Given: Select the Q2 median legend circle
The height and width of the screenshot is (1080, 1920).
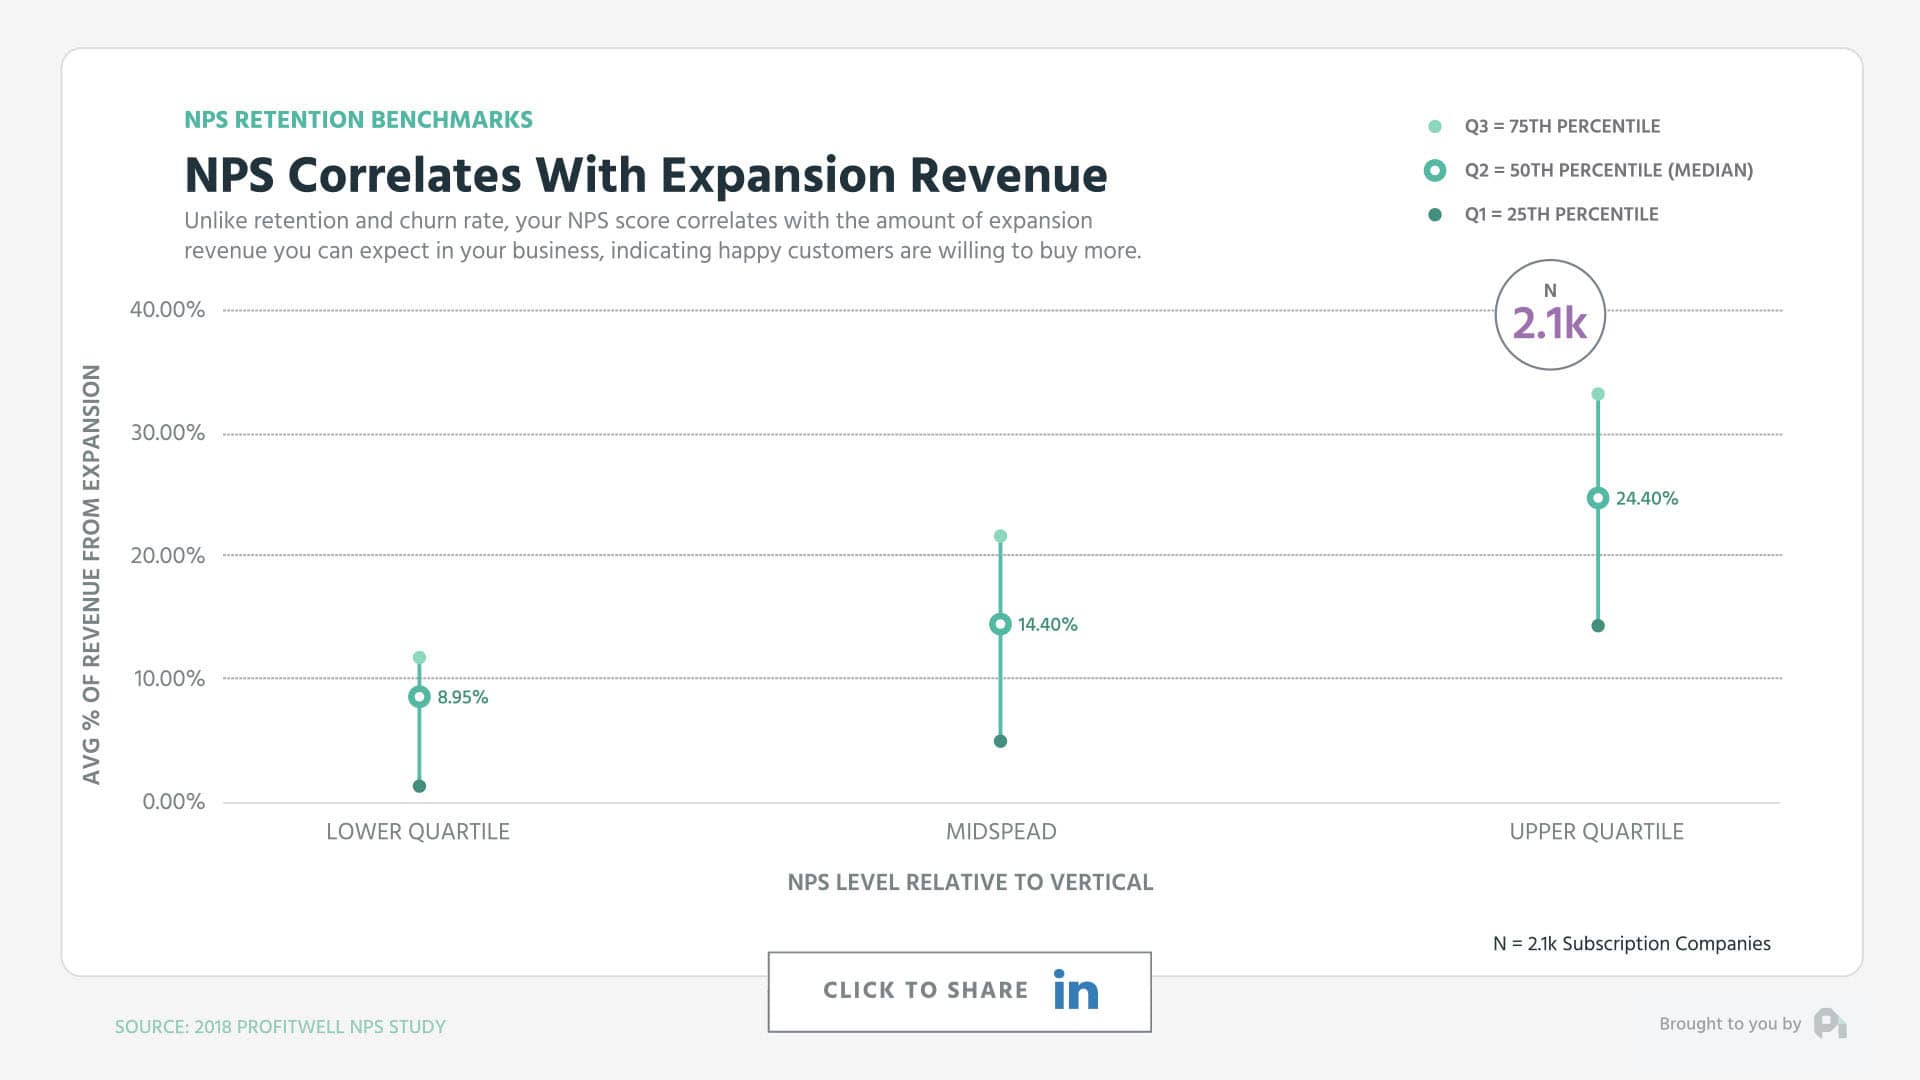Looking at the screenshot, I should click(x=1436, y=170).
